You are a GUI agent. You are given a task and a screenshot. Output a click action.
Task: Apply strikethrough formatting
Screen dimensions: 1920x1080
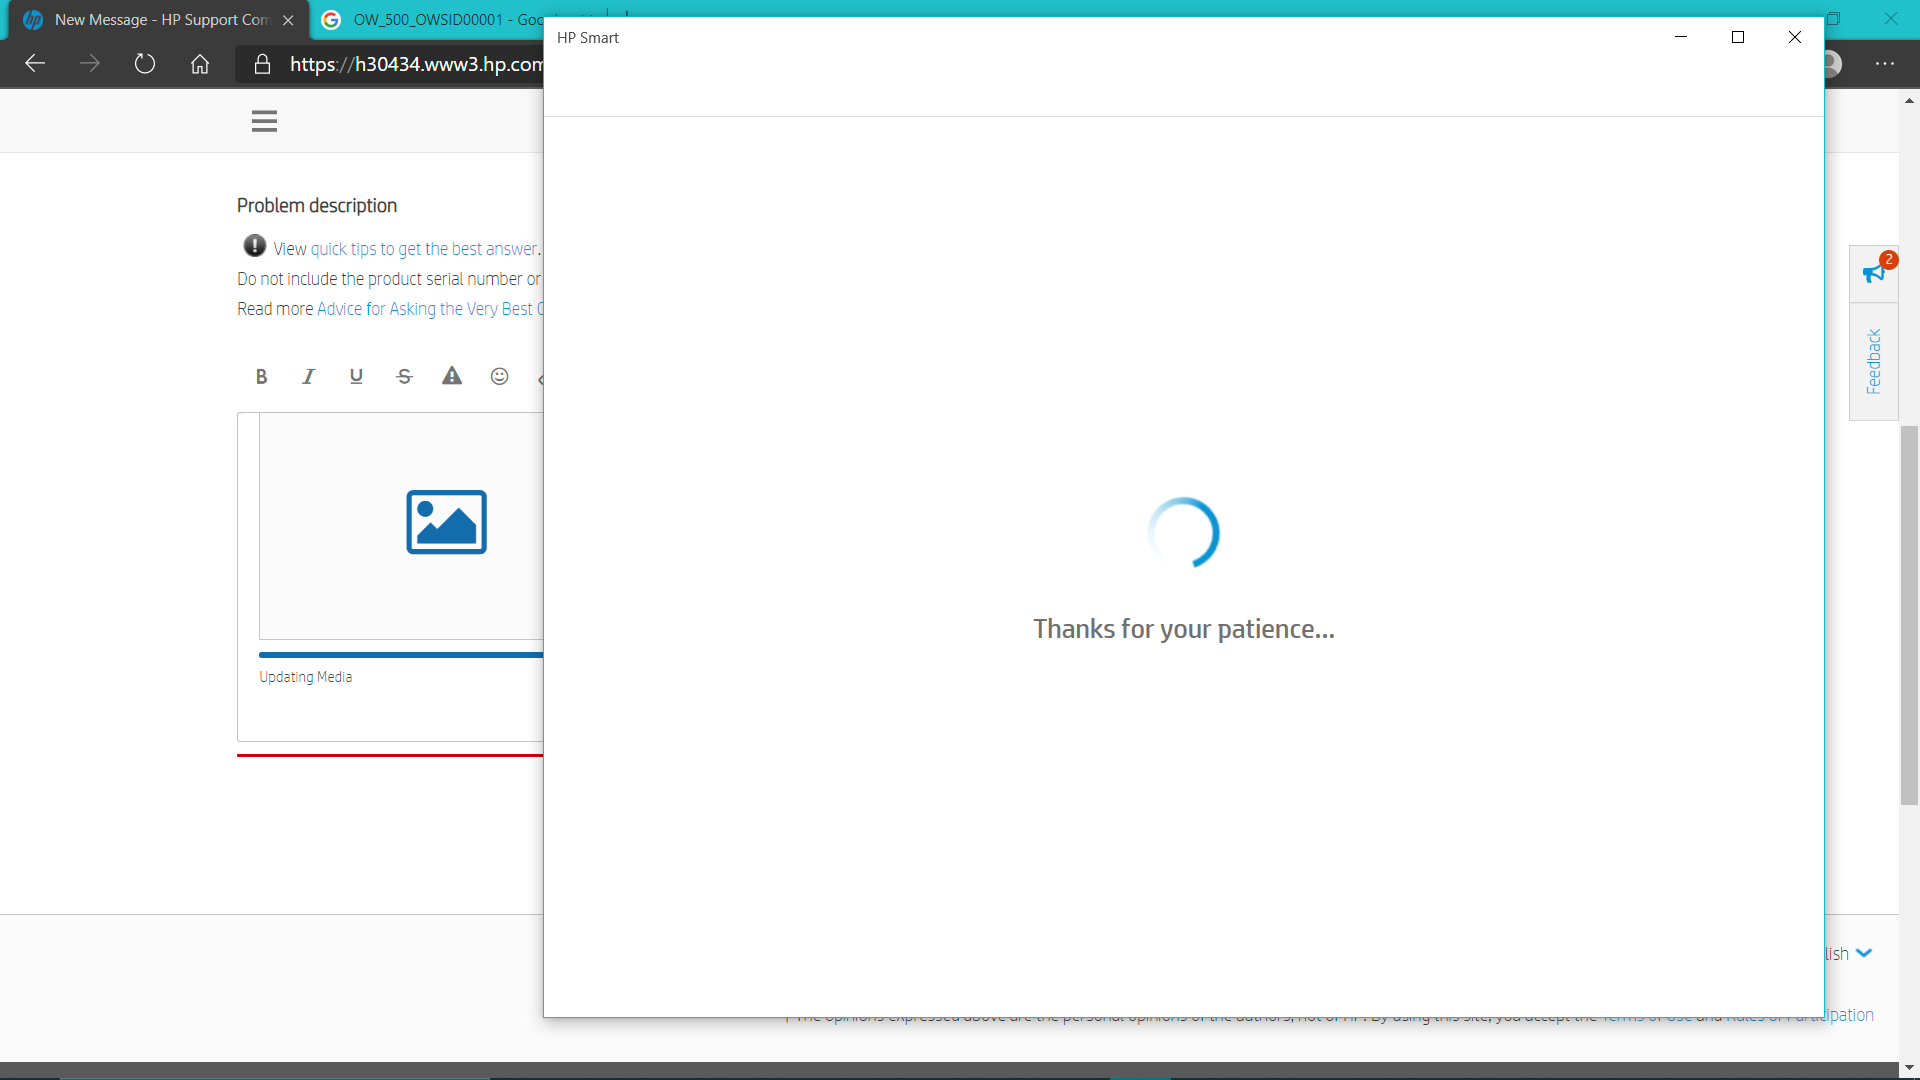[x=404, y=376]
